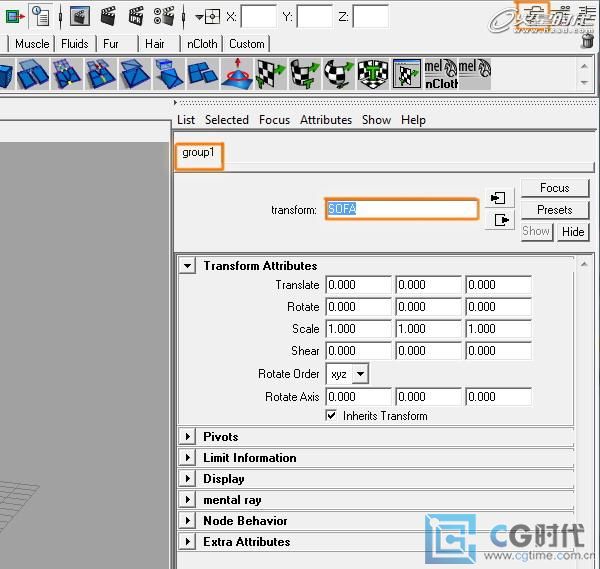
Task: Click the Hide button
Action: 573,231
